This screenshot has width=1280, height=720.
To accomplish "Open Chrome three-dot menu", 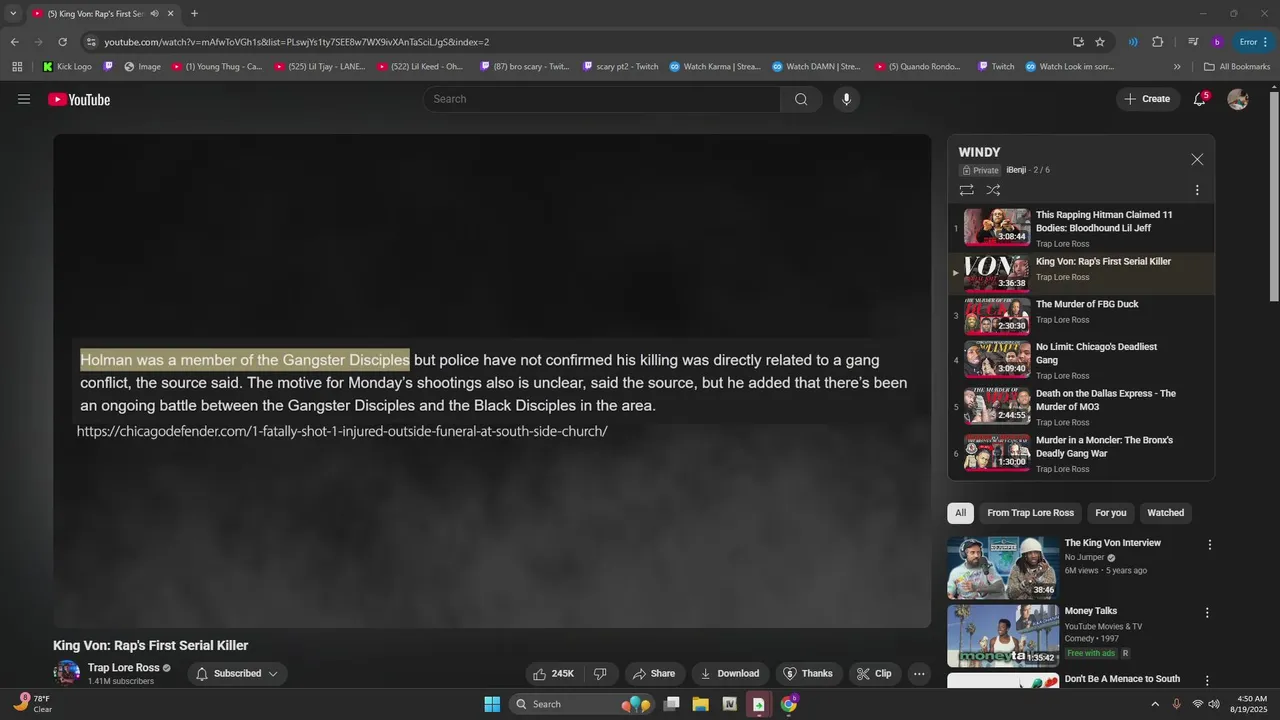I will pos(1267,42).
